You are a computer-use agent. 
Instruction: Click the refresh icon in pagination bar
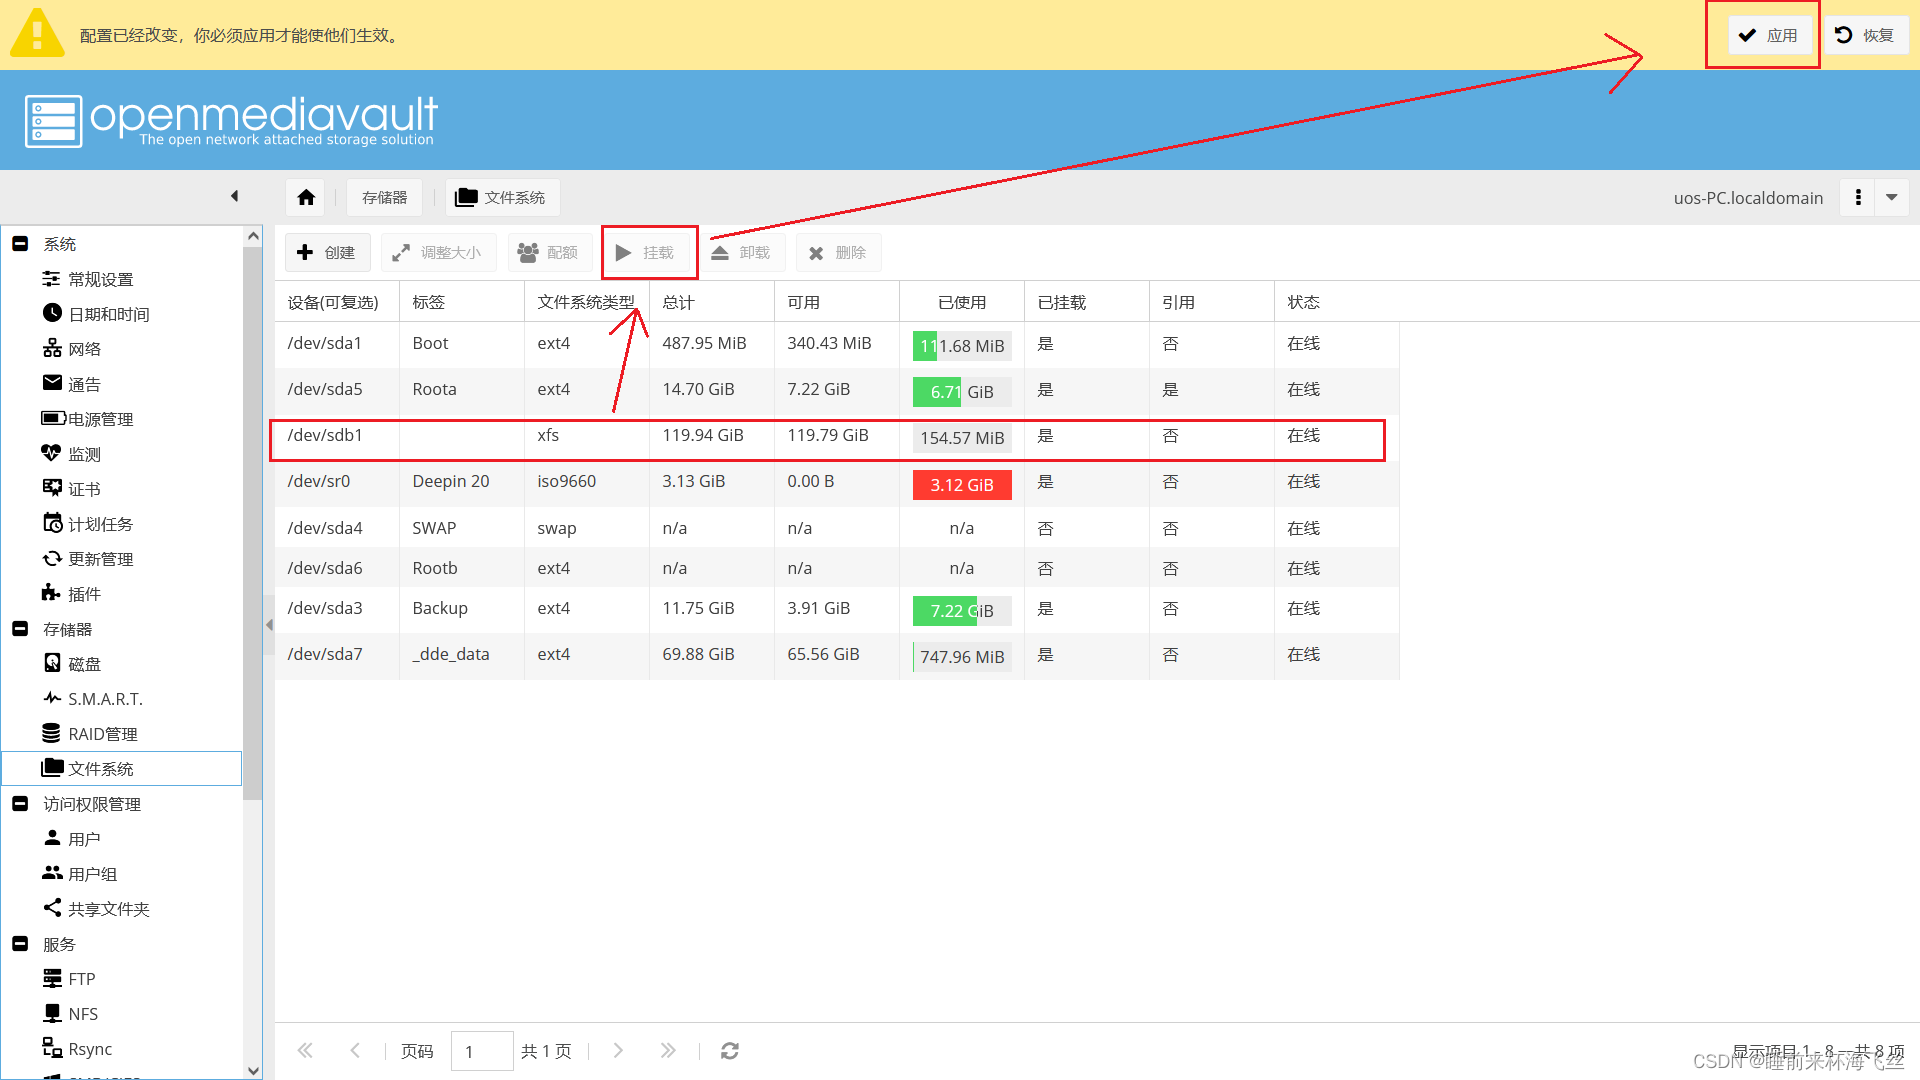coord(730,1051)
